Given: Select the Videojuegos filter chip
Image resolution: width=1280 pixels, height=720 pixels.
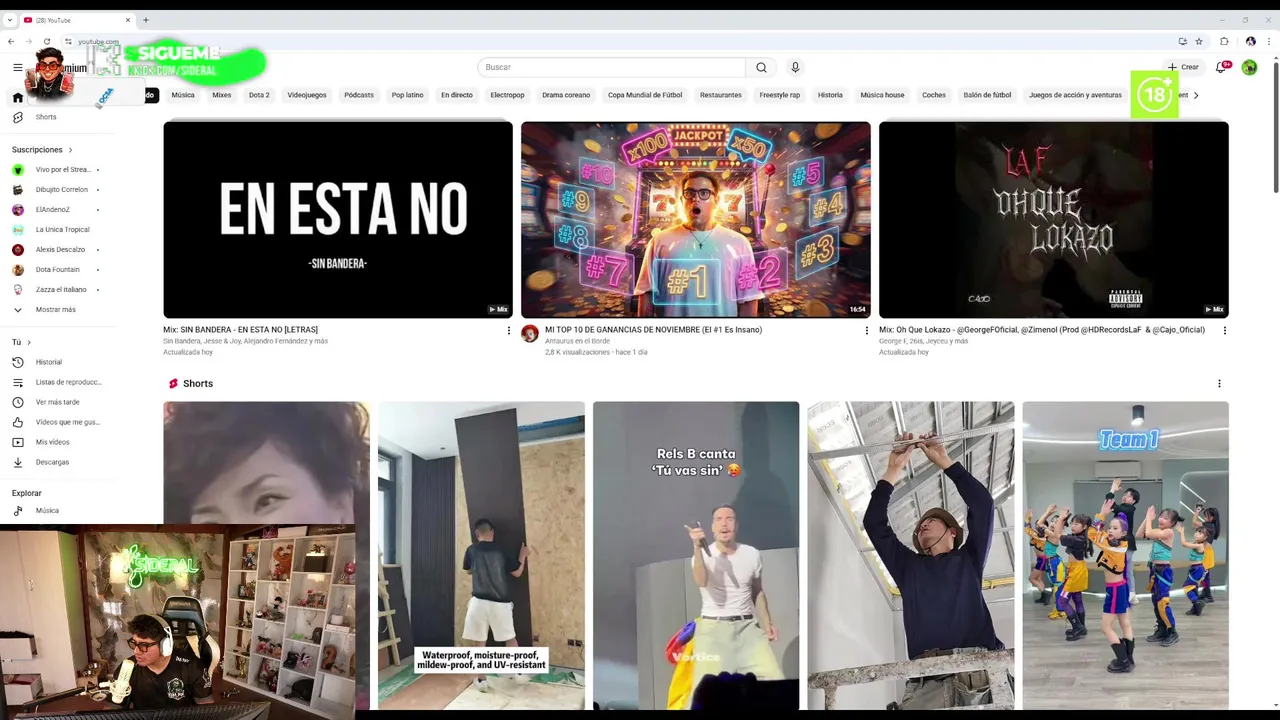Looking at the screenshot, I should pyautogui.click(x=307, y=95).
